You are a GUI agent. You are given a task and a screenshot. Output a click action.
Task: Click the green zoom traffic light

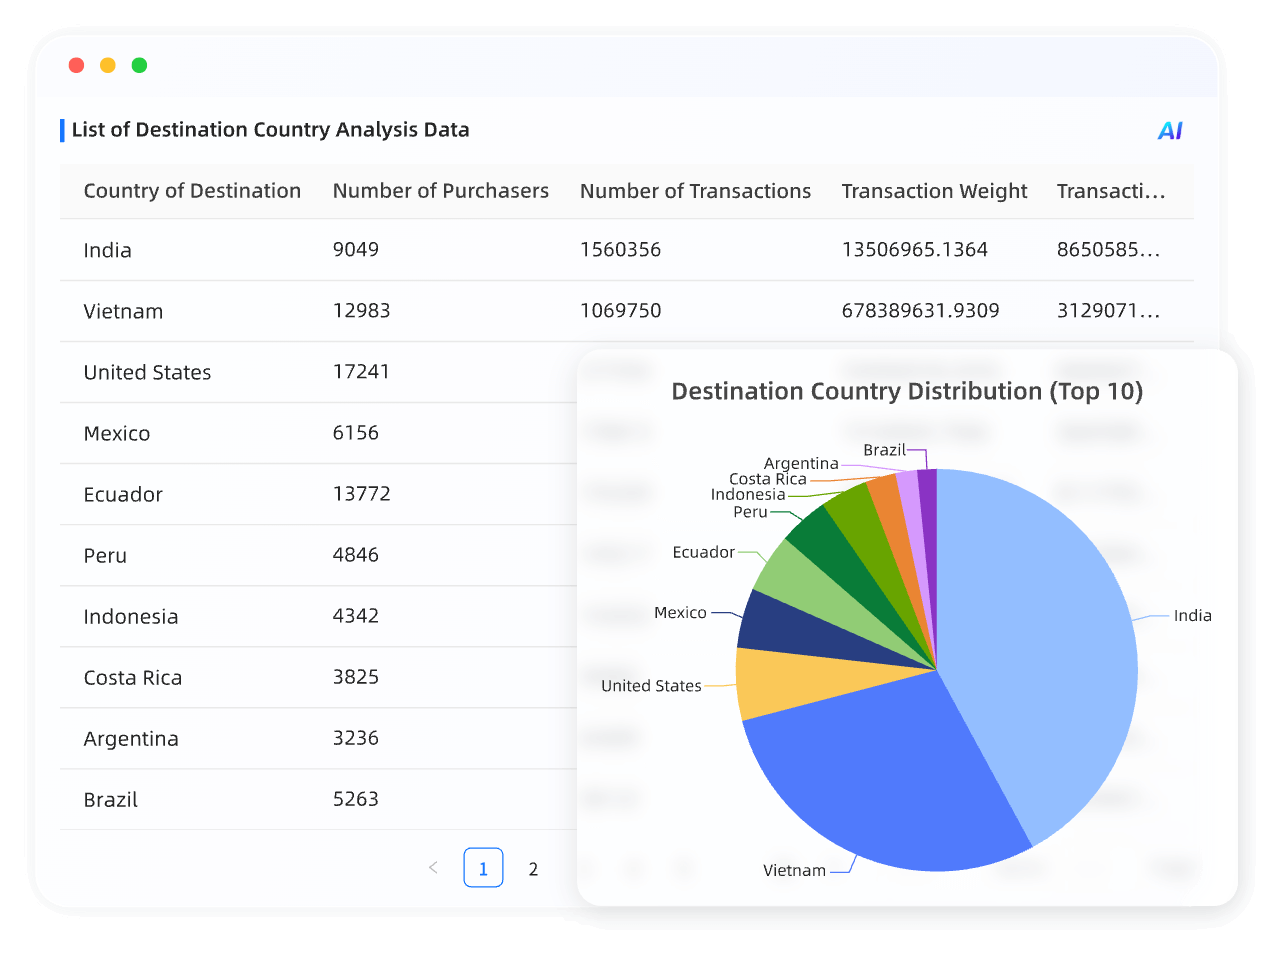coord(139,65)
